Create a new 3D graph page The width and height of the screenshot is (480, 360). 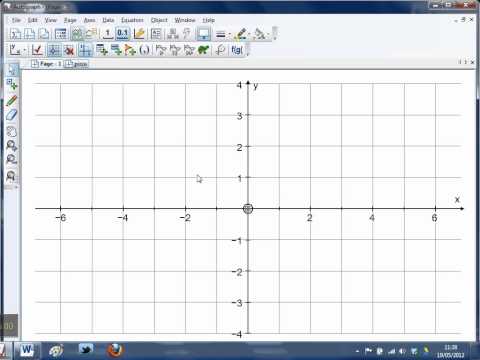coord(44,34)
